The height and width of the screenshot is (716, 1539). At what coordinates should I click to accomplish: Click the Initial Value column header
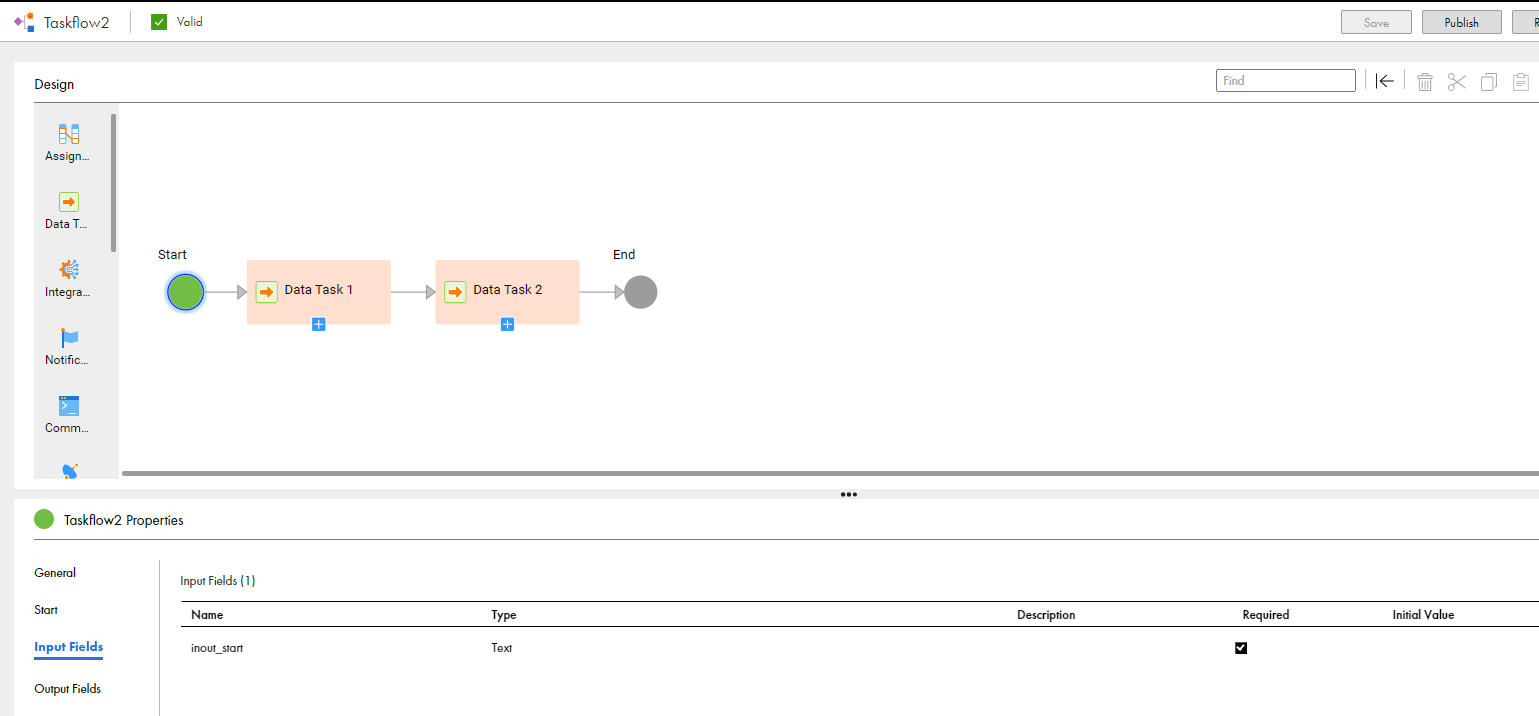tap(1423, 615)
